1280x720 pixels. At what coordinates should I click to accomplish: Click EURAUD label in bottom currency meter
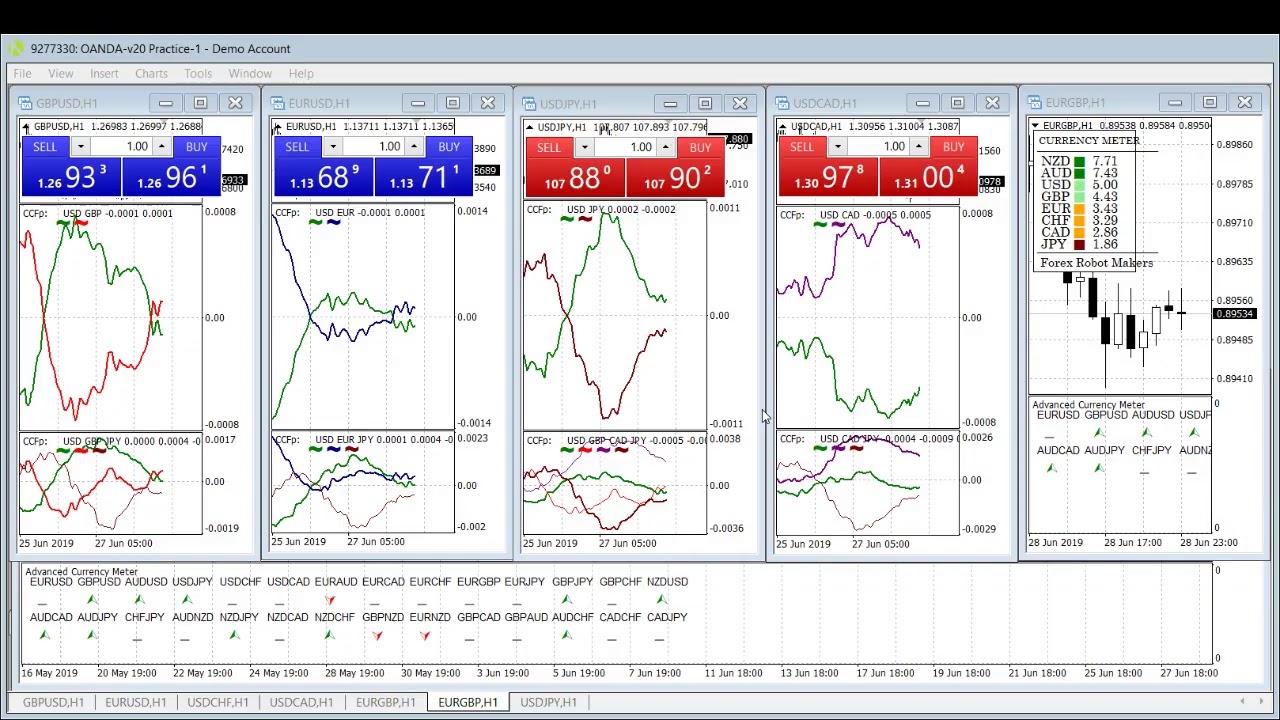(x=336, y=582)
